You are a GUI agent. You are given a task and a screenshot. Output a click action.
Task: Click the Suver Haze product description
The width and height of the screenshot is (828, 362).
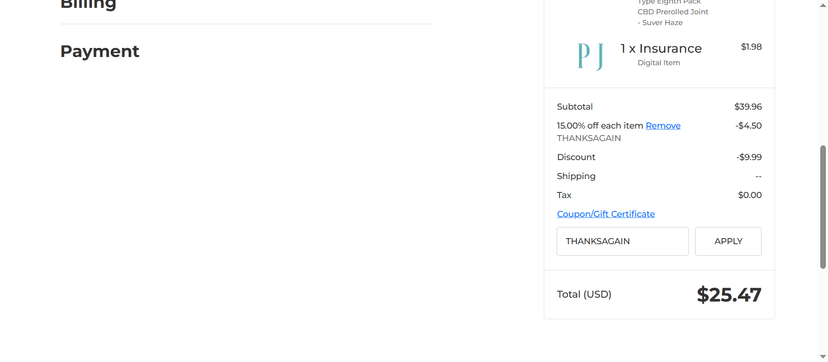pos(662,23)
